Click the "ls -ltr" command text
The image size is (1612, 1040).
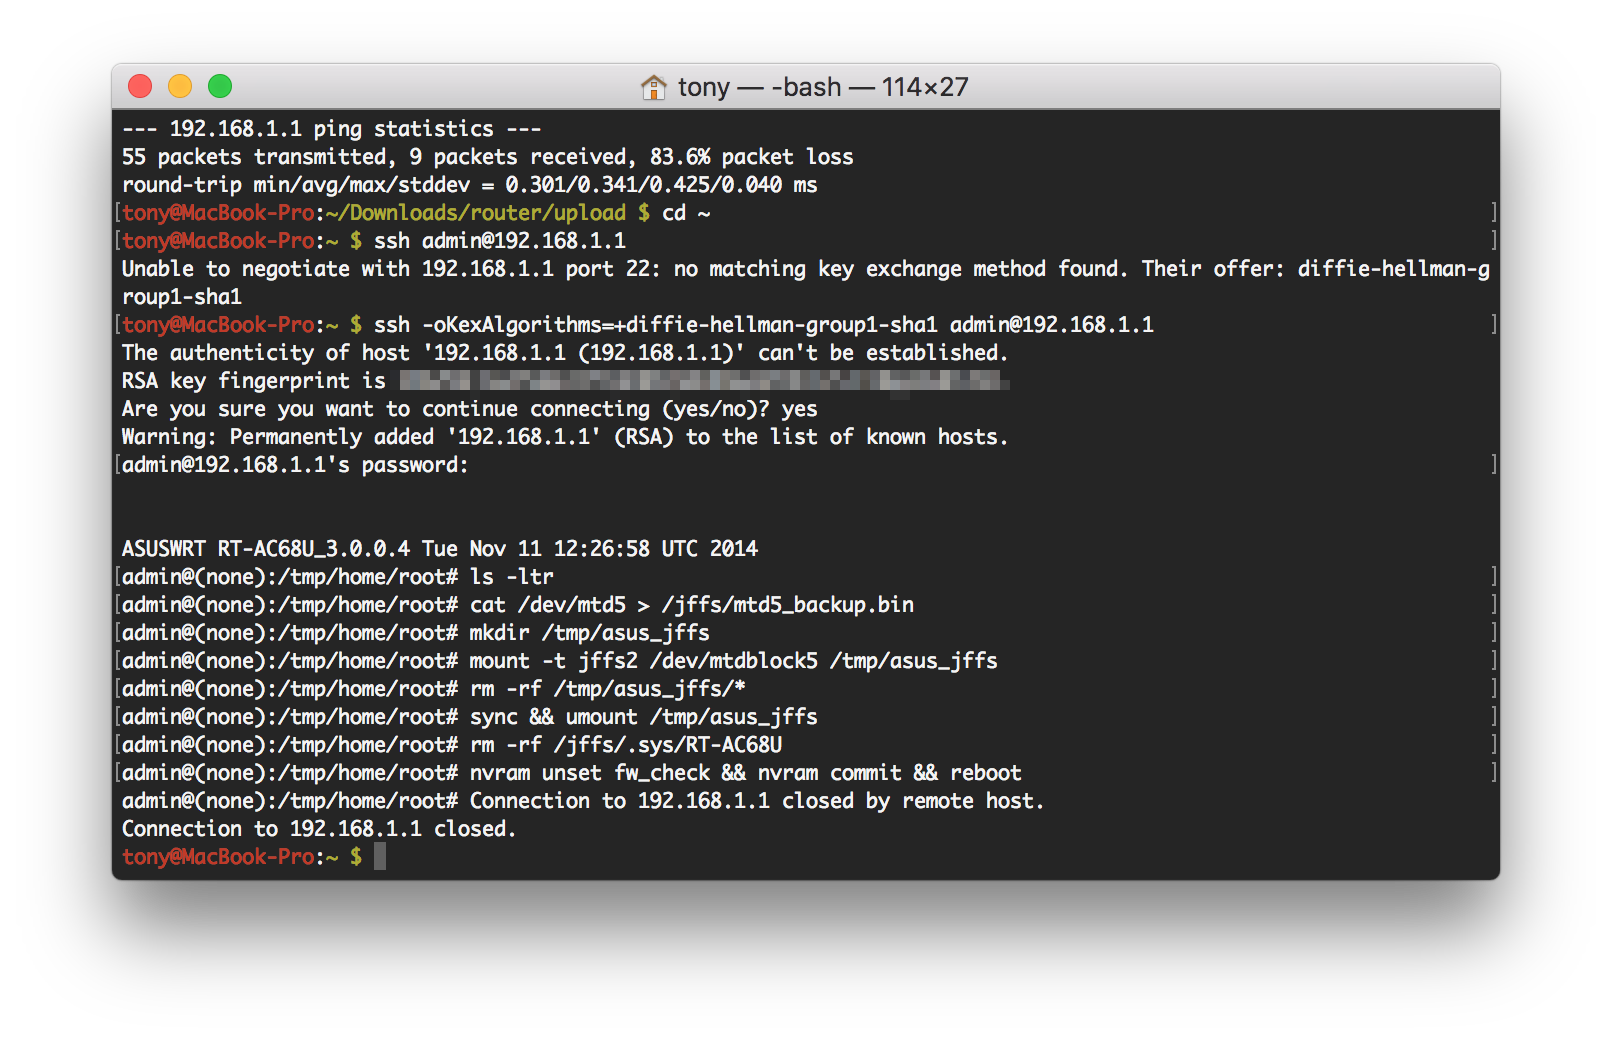pos(511,577)
